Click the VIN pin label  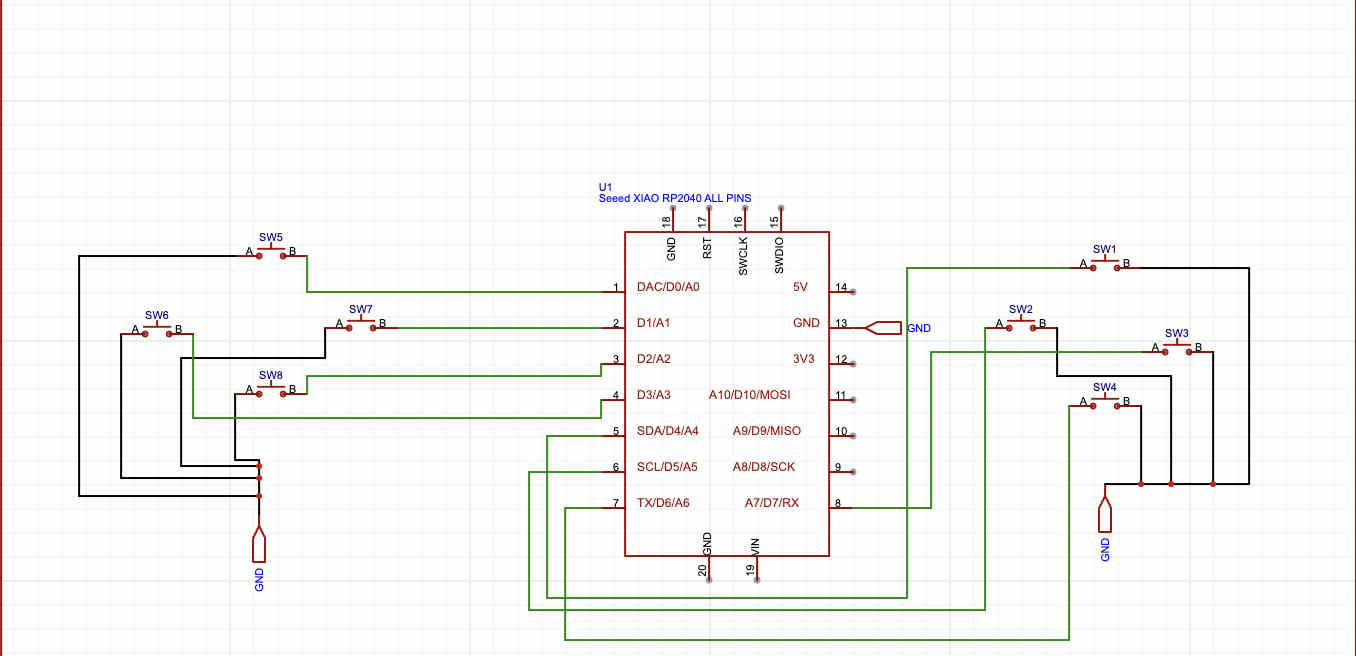tap(756, 547)
